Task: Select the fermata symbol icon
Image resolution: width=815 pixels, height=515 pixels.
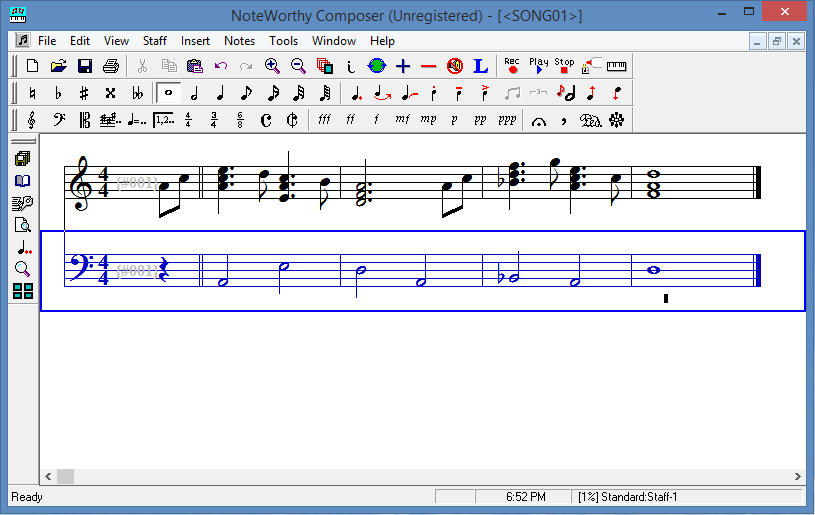Action: 539,120
